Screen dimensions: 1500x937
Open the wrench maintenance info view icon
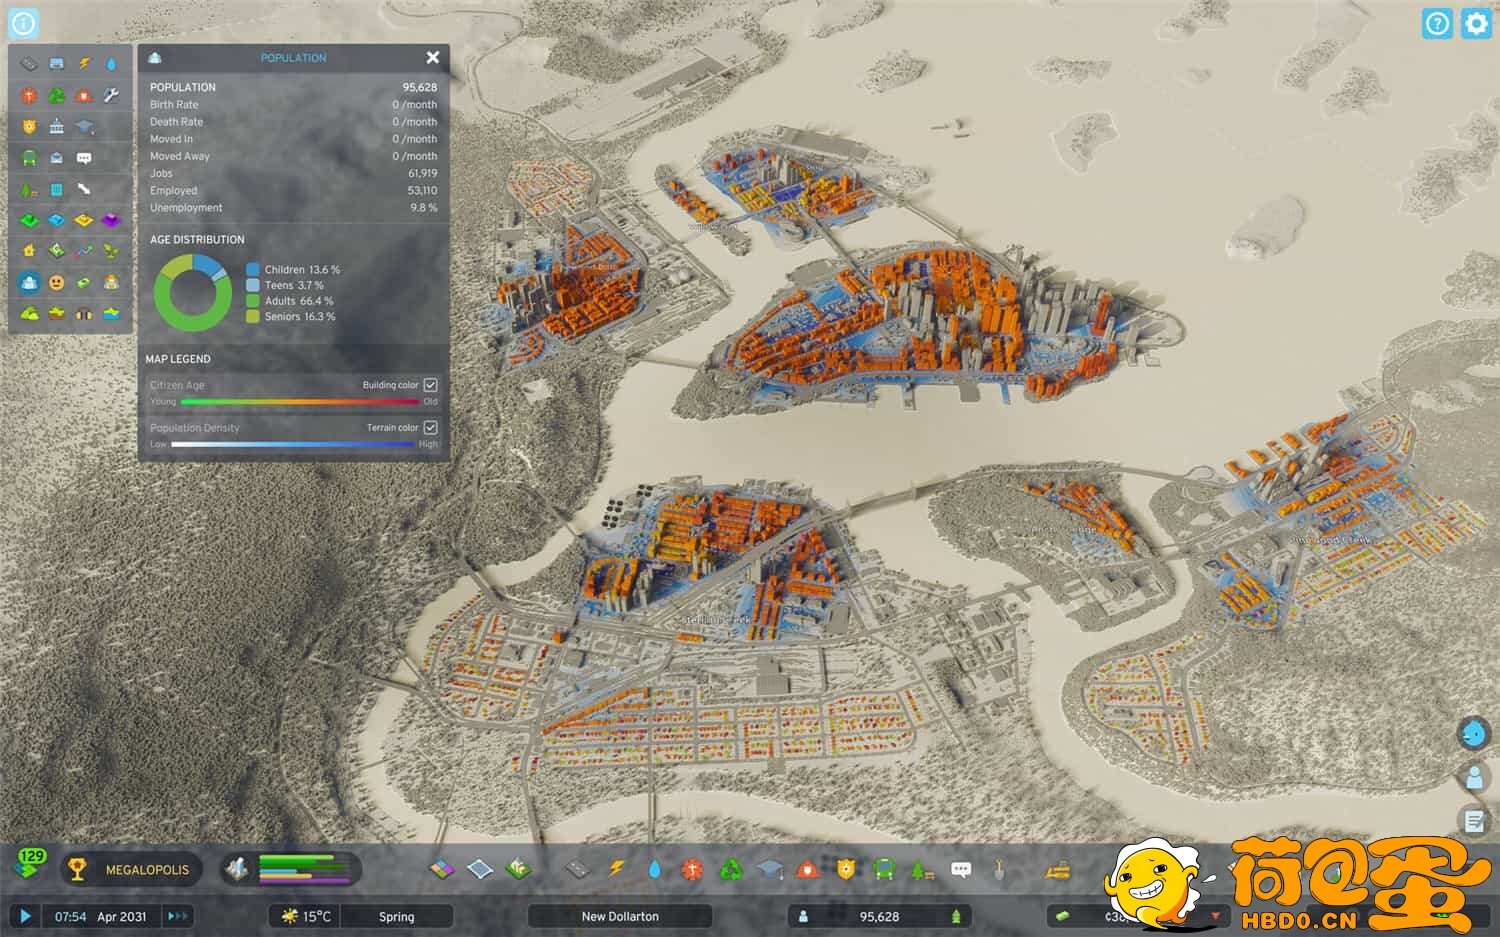click(111, 96)
